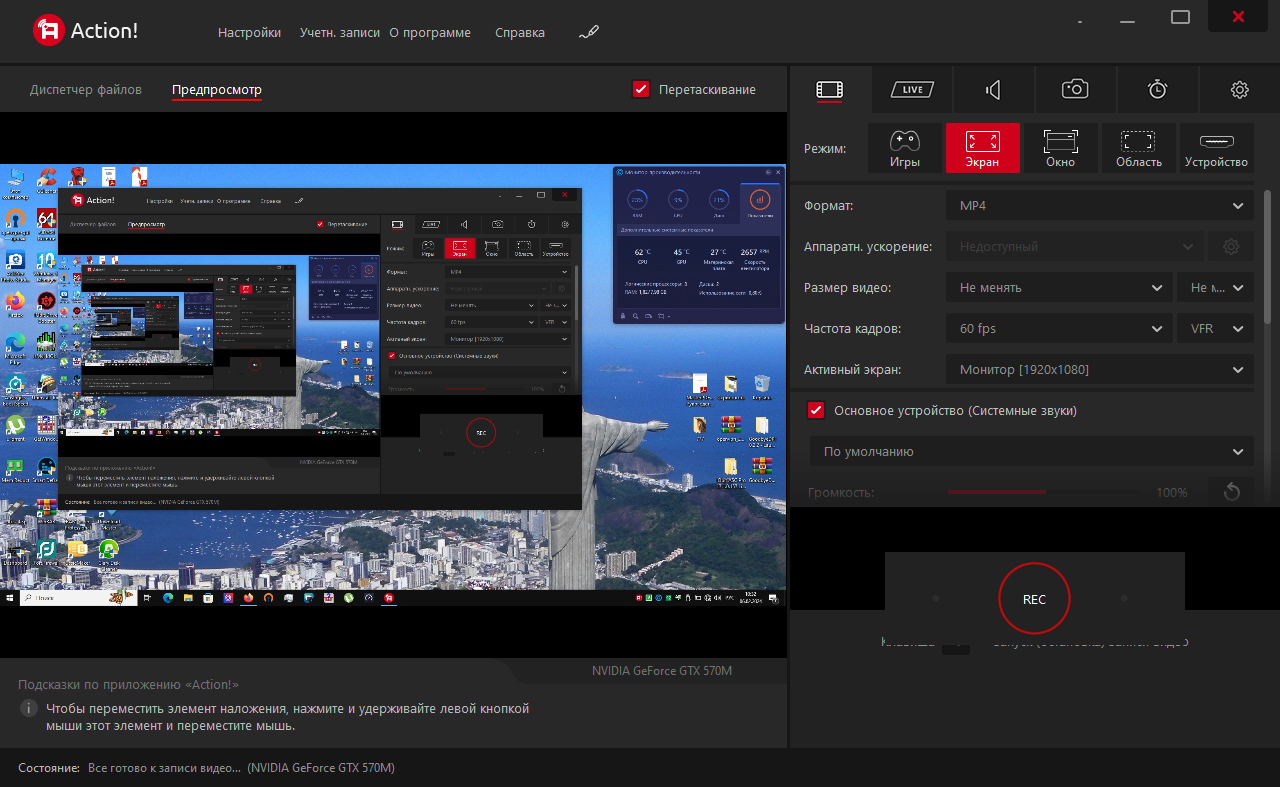Image resolution: width=1280 pixels, height=787 pixels.
Task: Switch to LIVE streaming tab
Action: (912, 89)
